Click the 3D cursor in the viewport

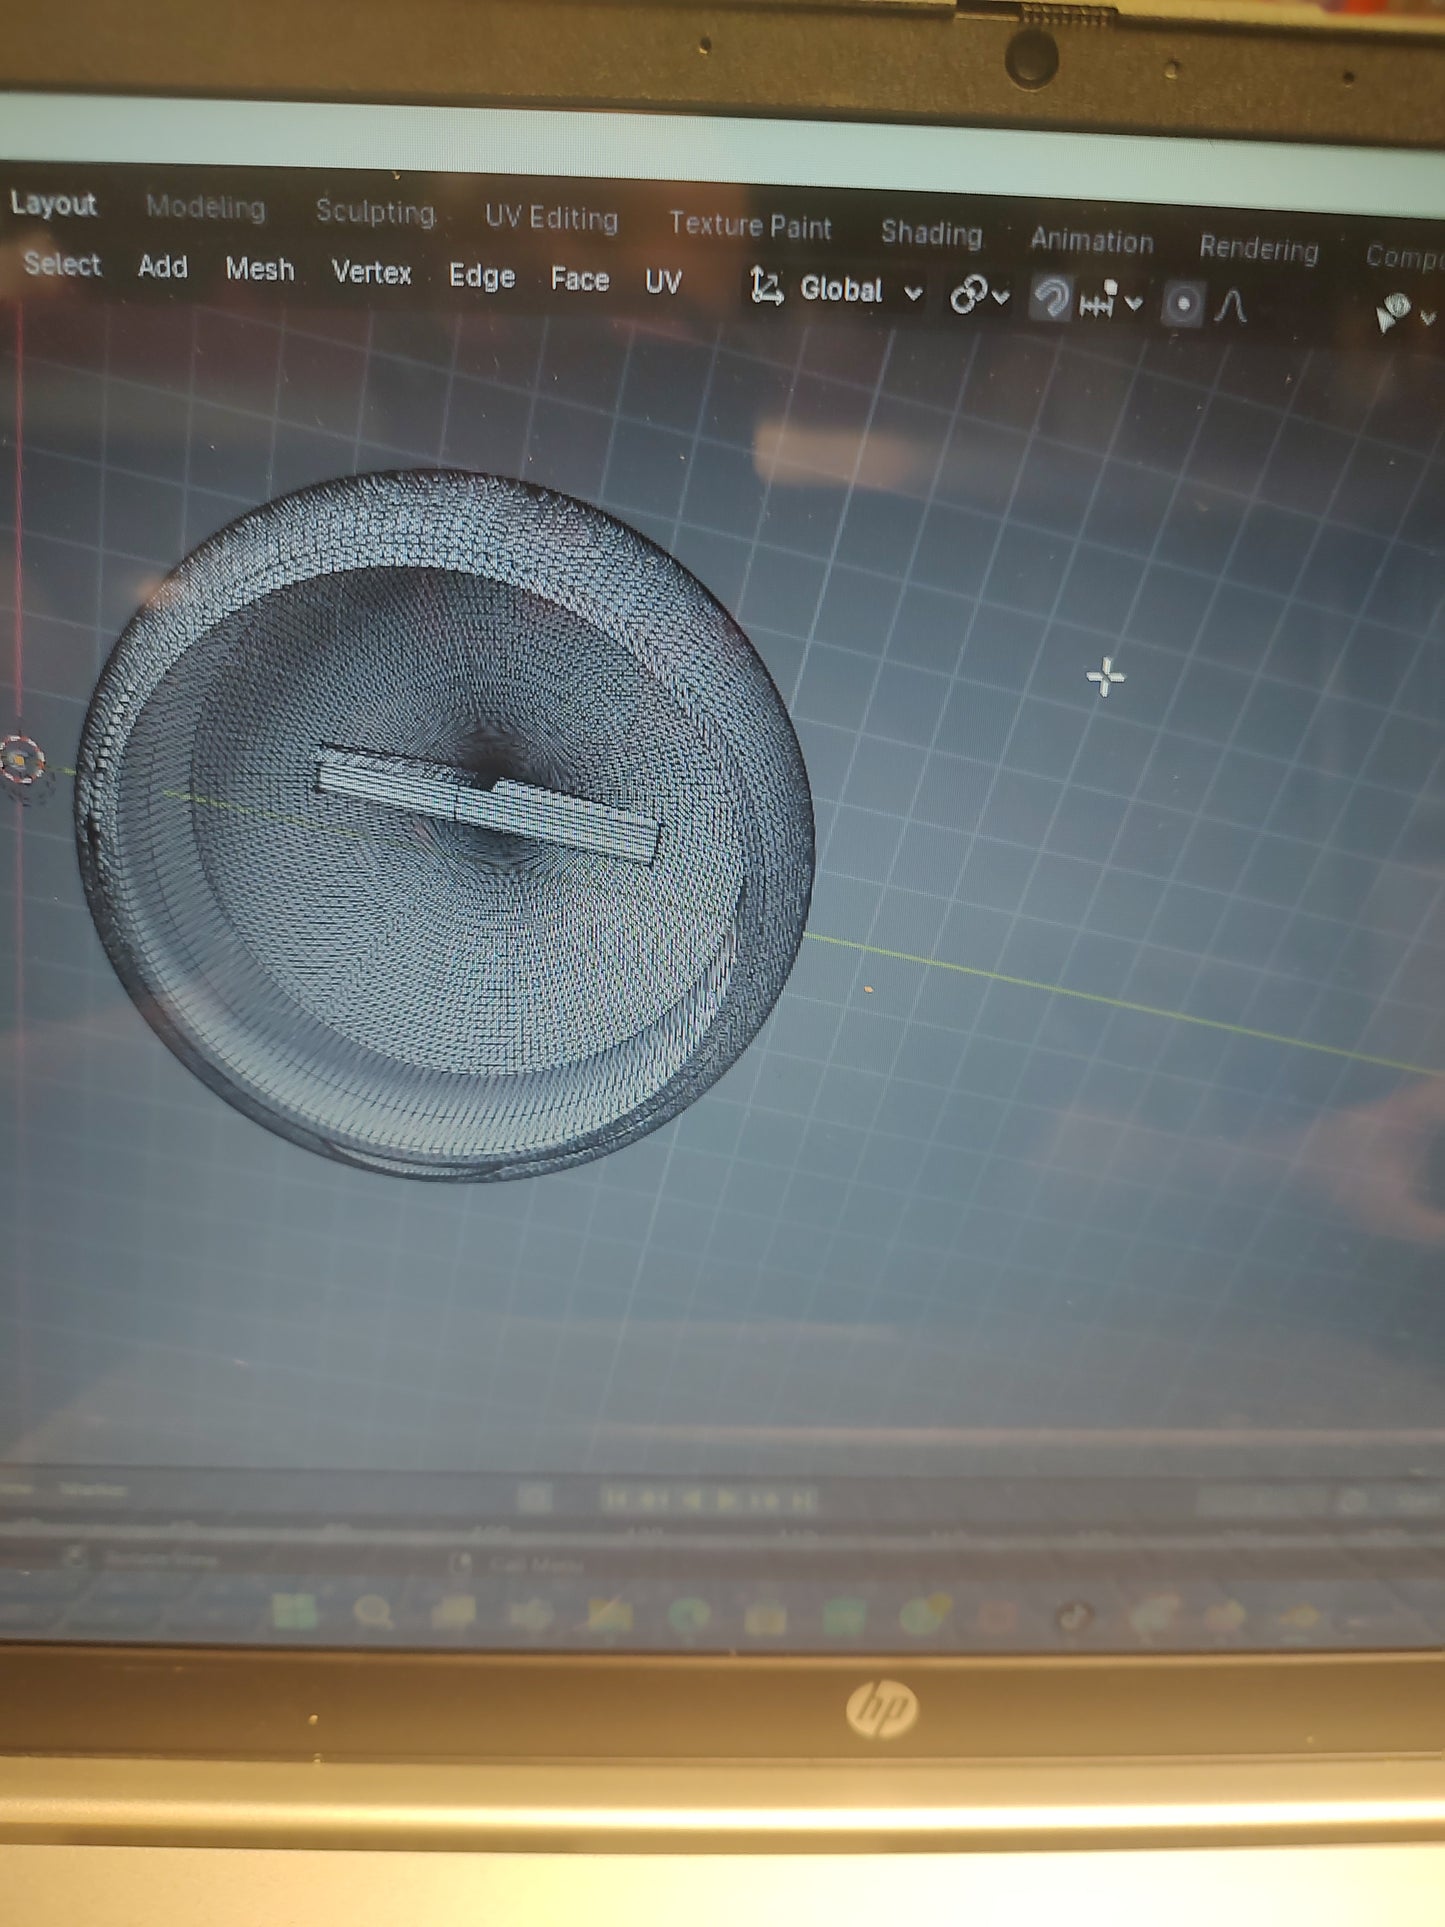(x=22, y=762)
